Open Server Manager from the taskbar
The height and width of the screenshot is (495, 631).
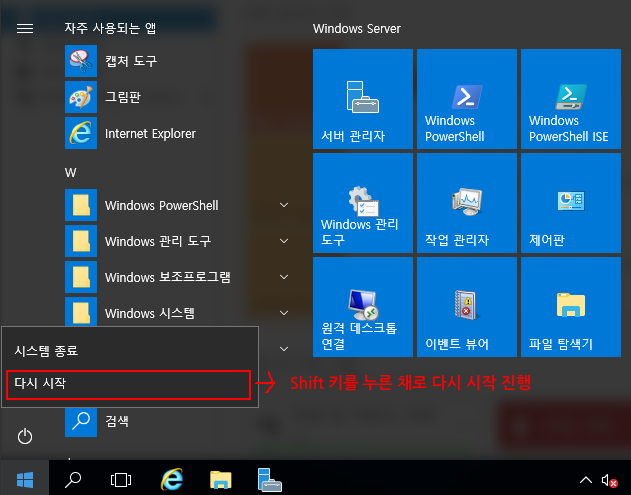pos(269,479)
